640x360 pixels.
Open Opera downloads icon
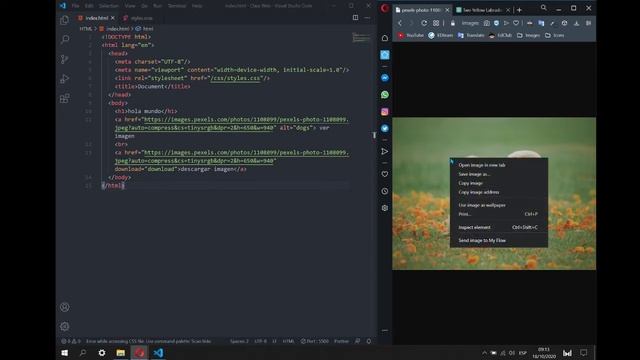(x=576, y=23)
